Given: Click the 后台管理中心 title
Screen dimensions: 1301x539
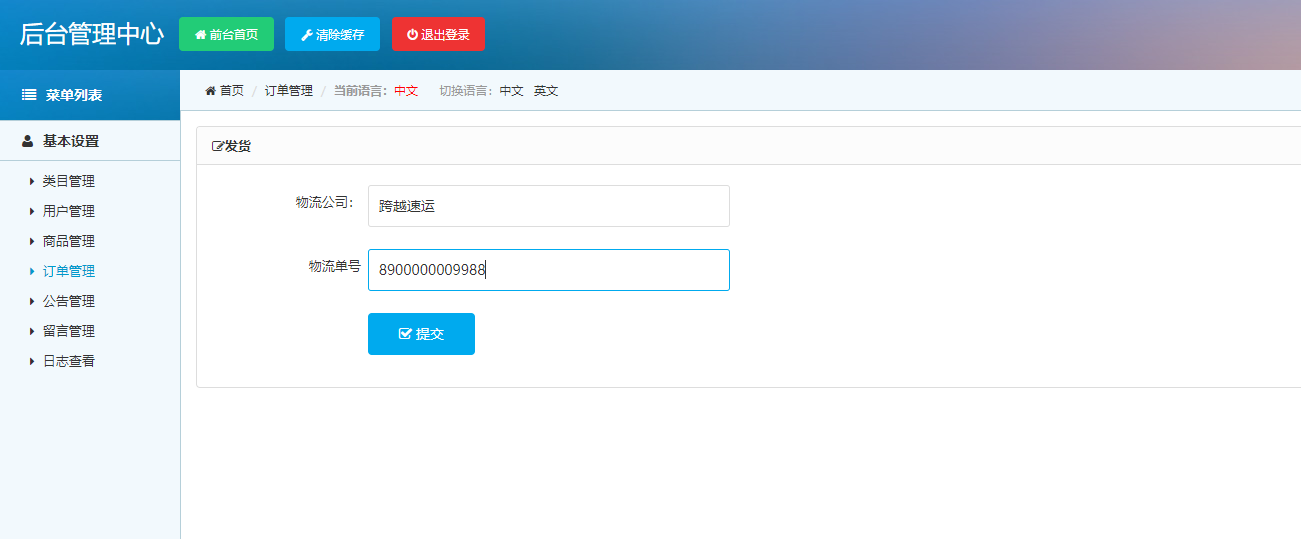Looking at the screenshot, I should click(x=91, y=34).
